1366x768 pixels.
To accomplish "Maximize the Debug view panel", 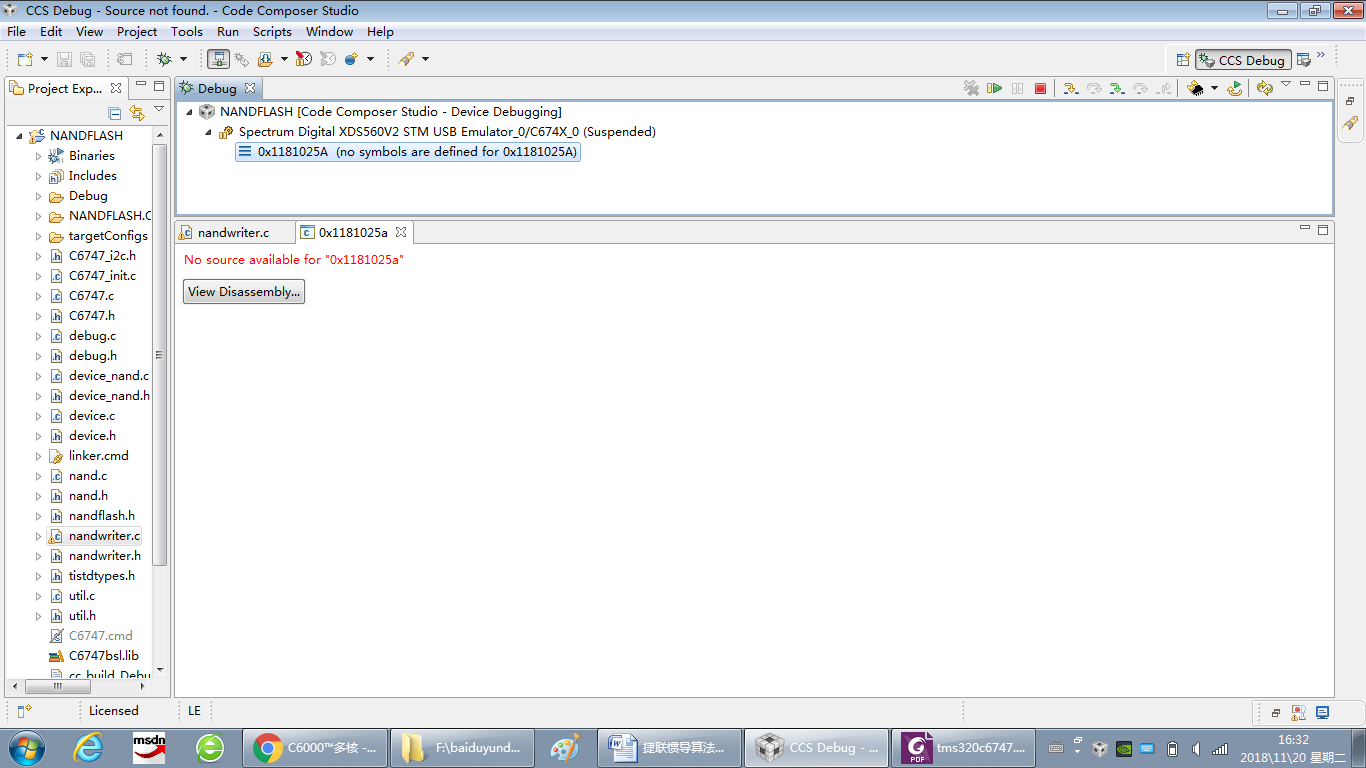I will click(1323, 86).
